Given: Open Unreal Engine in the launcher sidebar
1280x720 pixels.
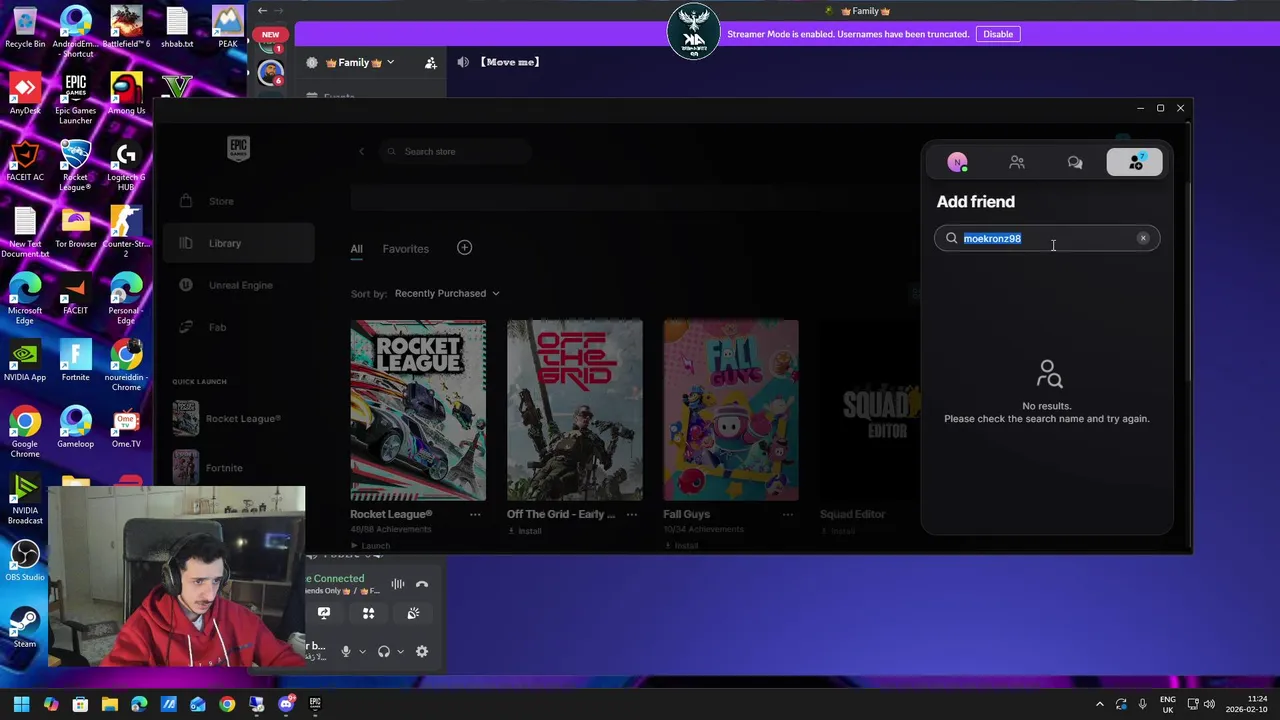Looking at the screenshot, I should click(x=238, y=285).
